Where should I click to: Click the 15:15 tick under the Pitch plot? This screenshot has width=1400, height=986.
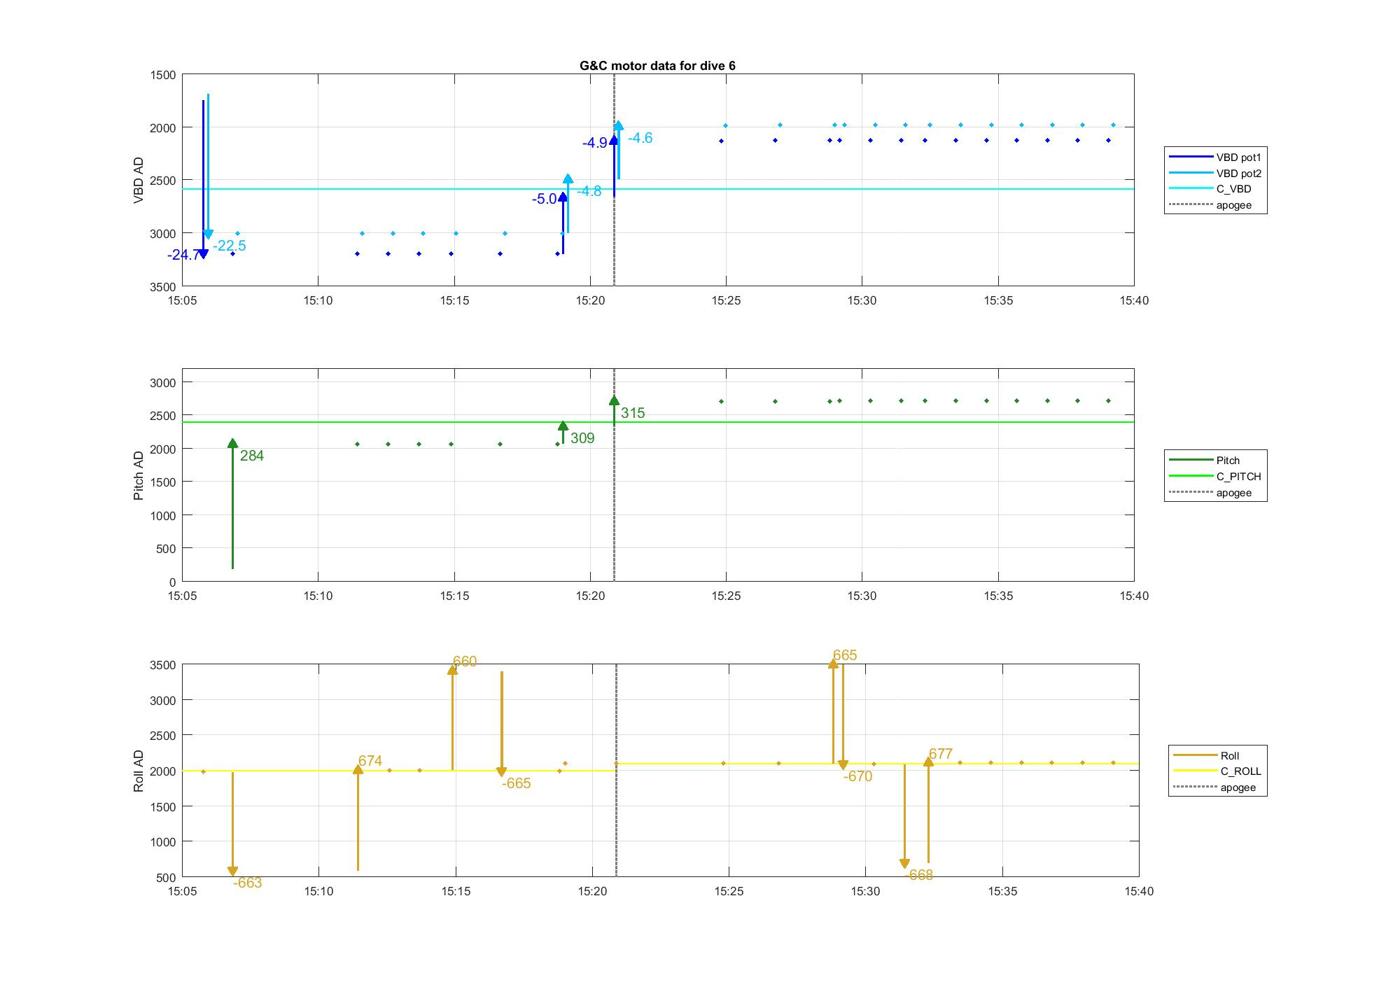(x=454, y=596)
